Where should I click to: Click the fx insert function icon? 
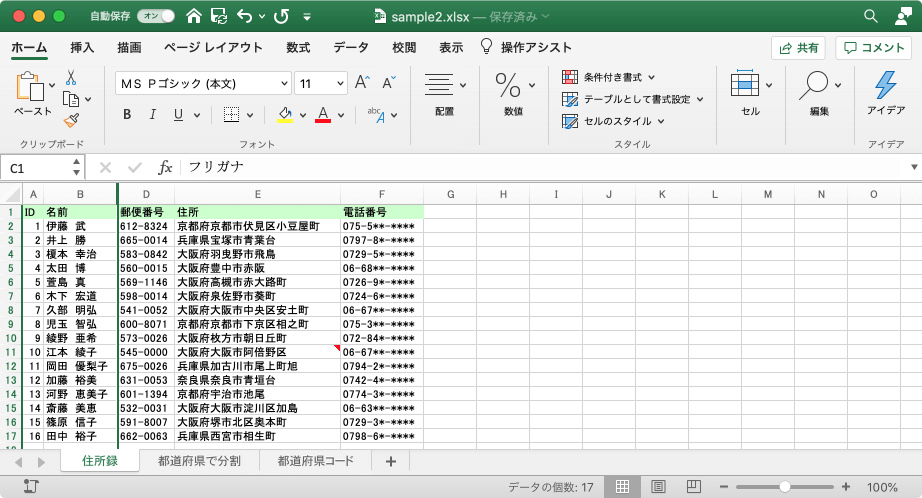click(x=165, y=168)
